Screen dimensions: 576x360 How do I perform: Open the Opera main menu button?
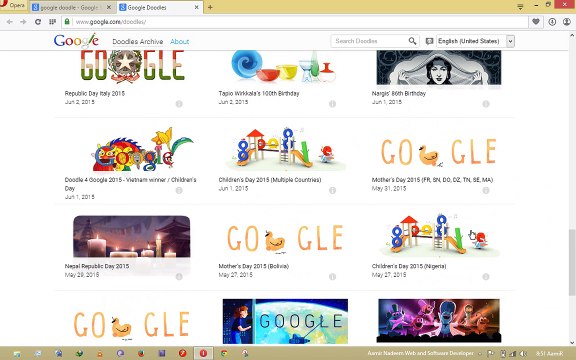click(x=14, y=5)
